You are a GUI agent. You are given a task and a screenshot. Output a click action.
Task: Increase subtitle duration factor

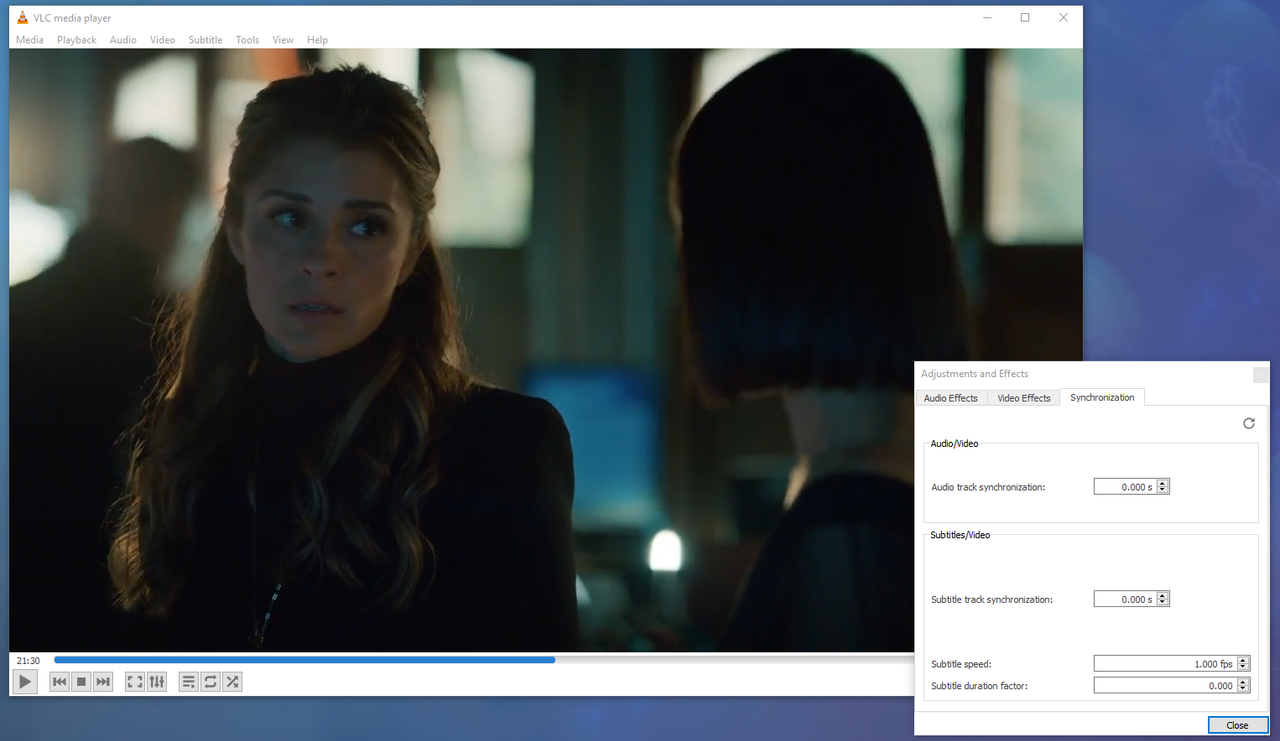click(1244, 682)
